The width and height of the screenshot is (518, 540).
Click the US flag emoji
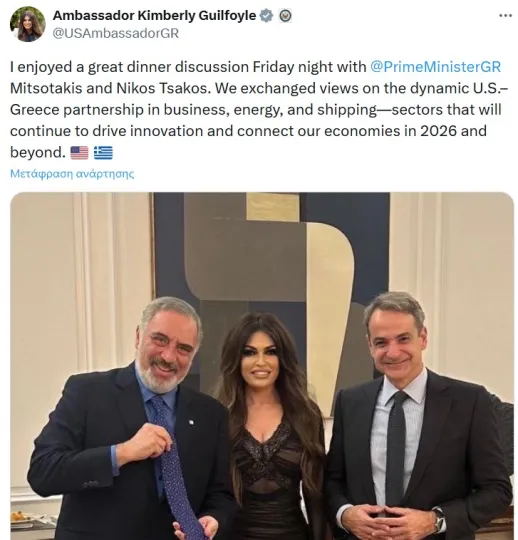(79, 153)
